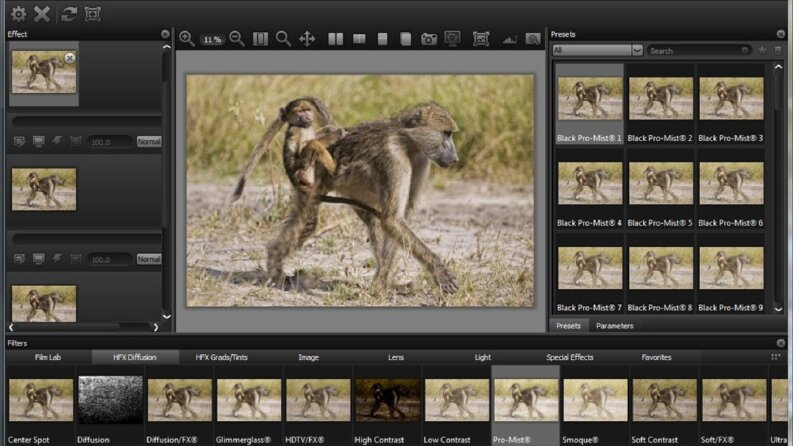
Task: Choose the Glimmerglass filter thumbnail
Action: 249,400
